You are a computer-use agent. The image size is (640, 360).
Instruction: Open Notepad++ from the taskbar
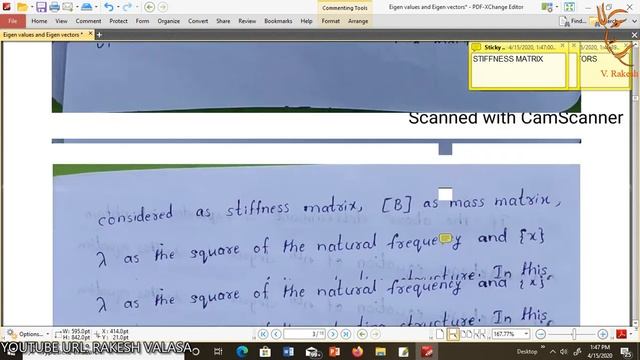tap(404, 351)
